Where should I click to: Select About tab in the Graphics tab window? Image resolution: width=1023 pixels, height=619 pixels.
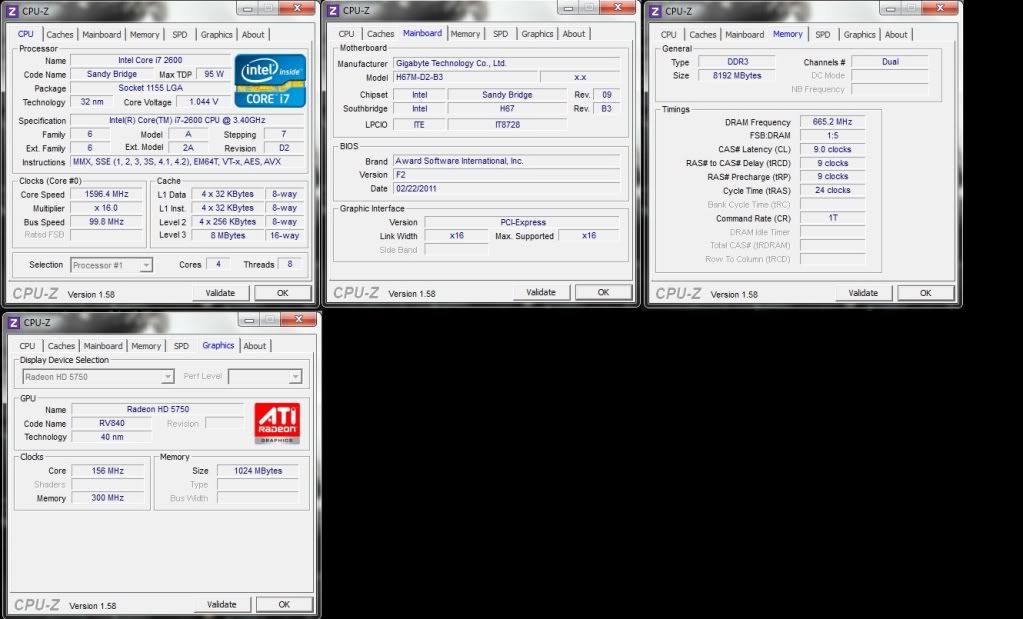click(254, 346)
